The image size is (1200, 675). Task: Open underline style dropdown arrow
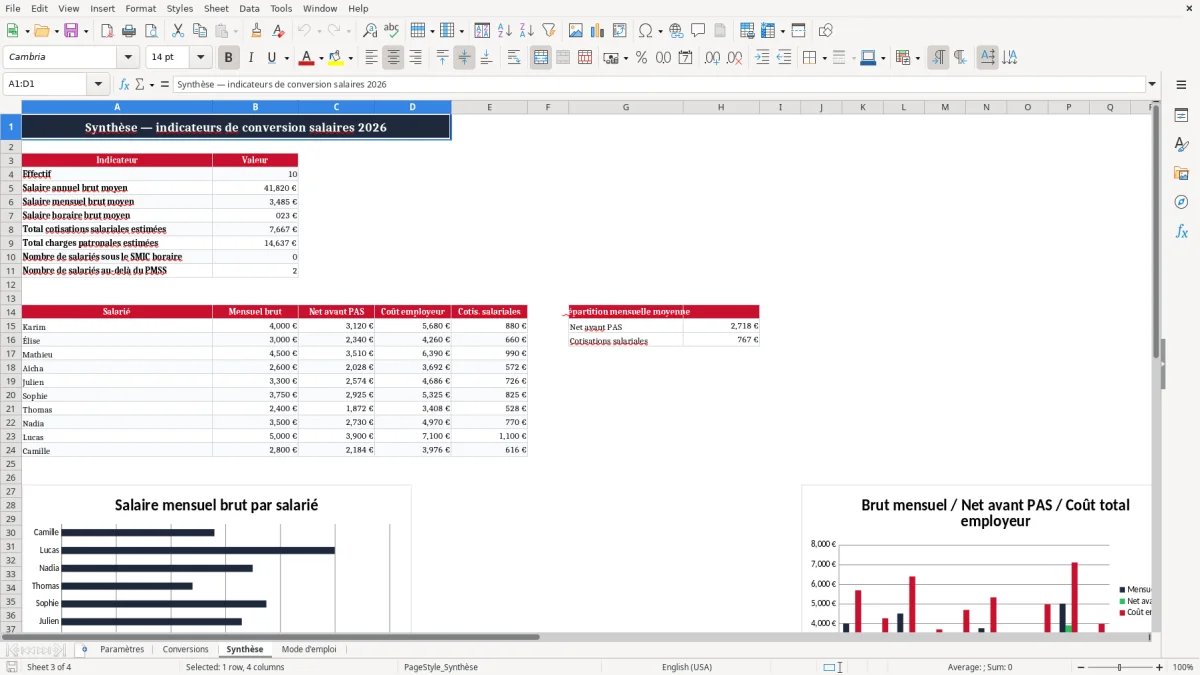click(286, 58)
